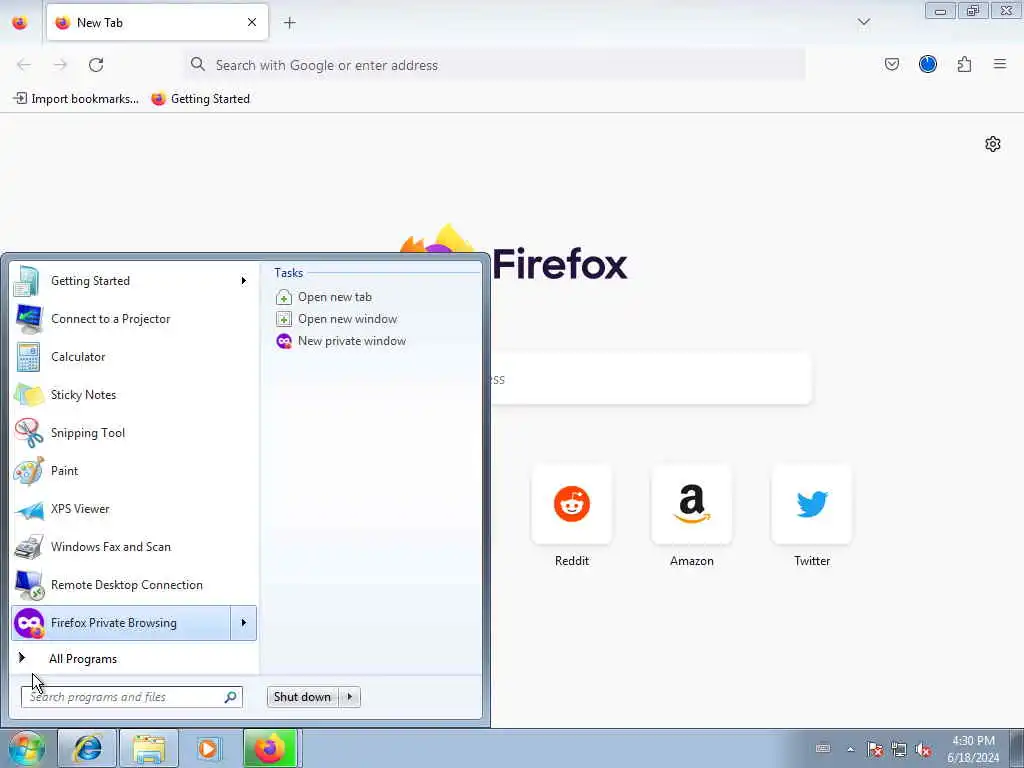Focus the address bar search field
This screenshot has height=768, width=1024.
494,65
